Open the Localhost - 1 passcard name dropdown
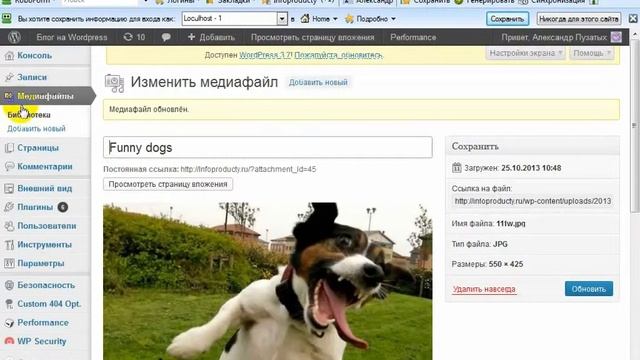Viewport: 640px width, 360px height. click(282, 19)
